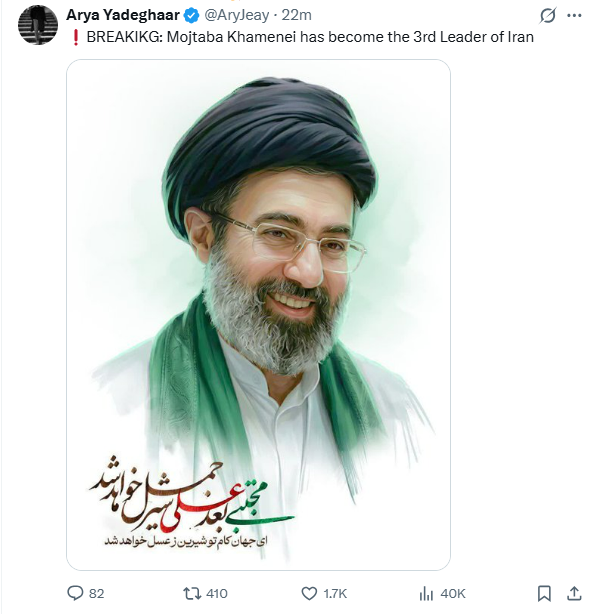This screenshot has width=600, height=614.
Task: Open the @AryJeay handle link
Action: point(237,16)
